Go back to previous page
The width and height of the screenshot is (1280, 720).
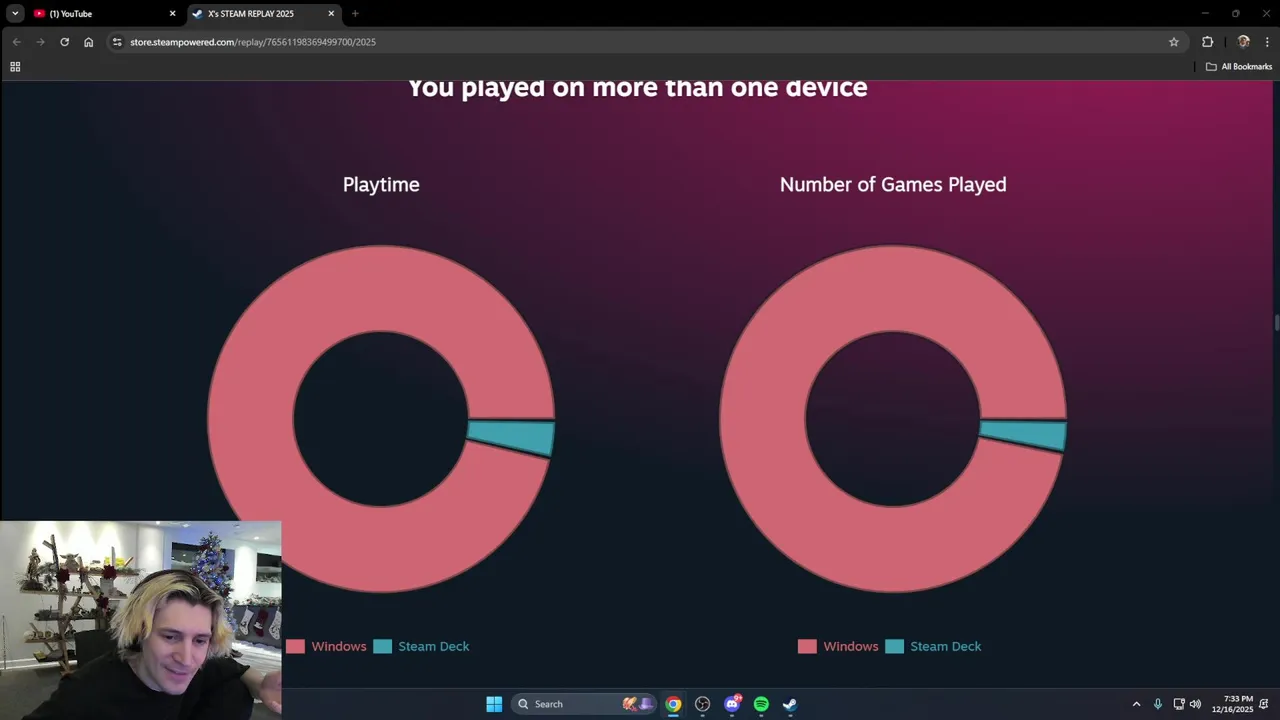coord(16,42)
